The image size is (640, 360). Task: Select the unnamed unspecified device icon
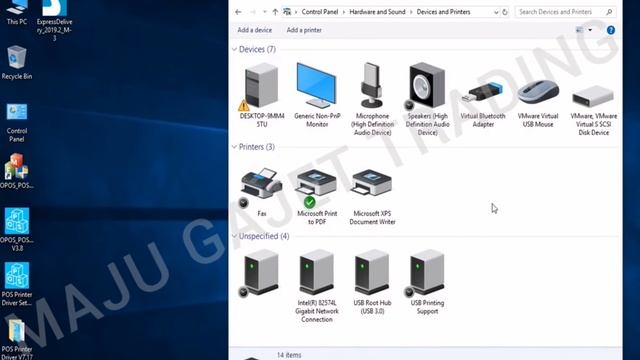point(261,273)
